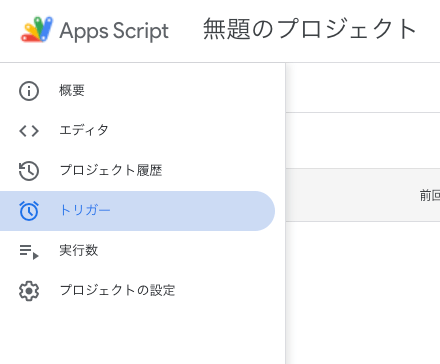Click the Apps Script colorful logo icon
Image resolution: width=440 pixels, height=364 pixels.
point(37,29)
